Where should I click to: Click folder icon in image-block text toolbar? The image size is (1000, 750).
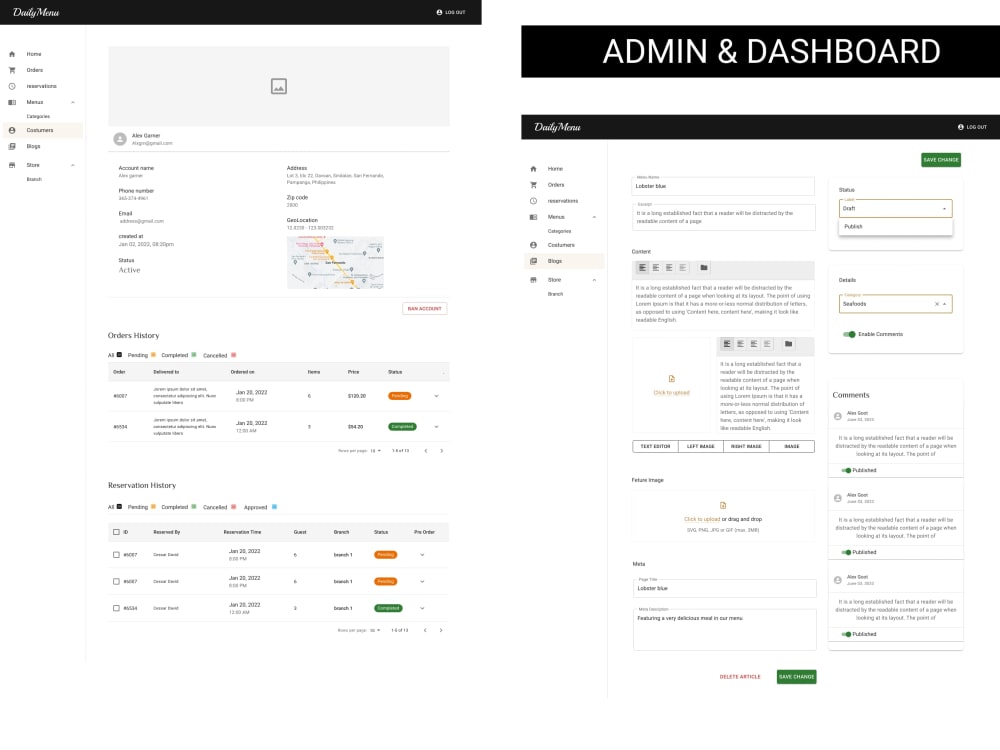tap(788, 344)
